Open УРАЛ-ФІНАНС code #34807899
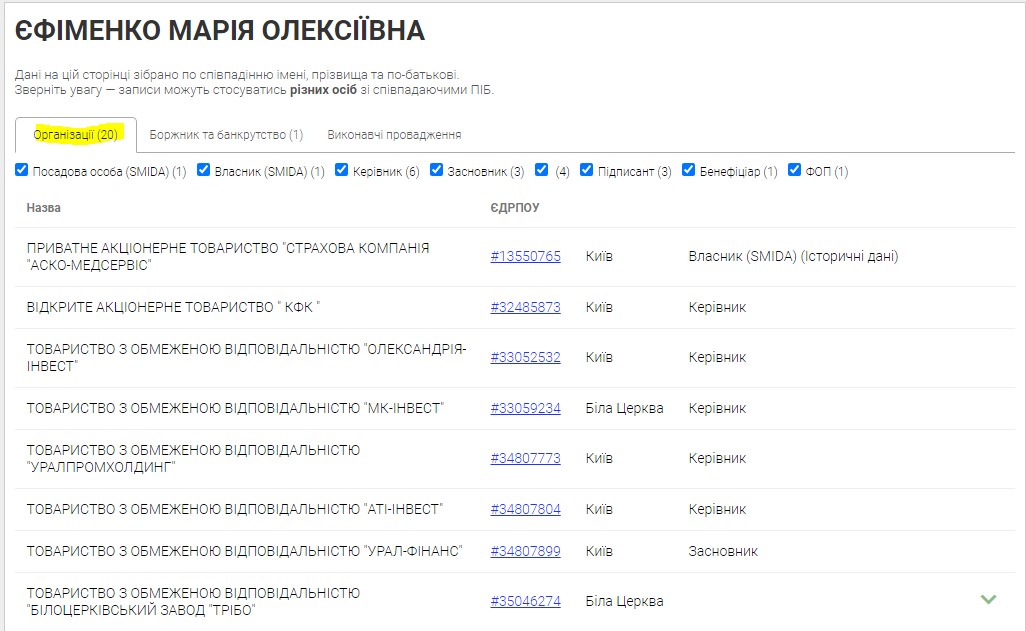Image resolution: width=1026 pixels, height=631 pixels. point(525,551)
